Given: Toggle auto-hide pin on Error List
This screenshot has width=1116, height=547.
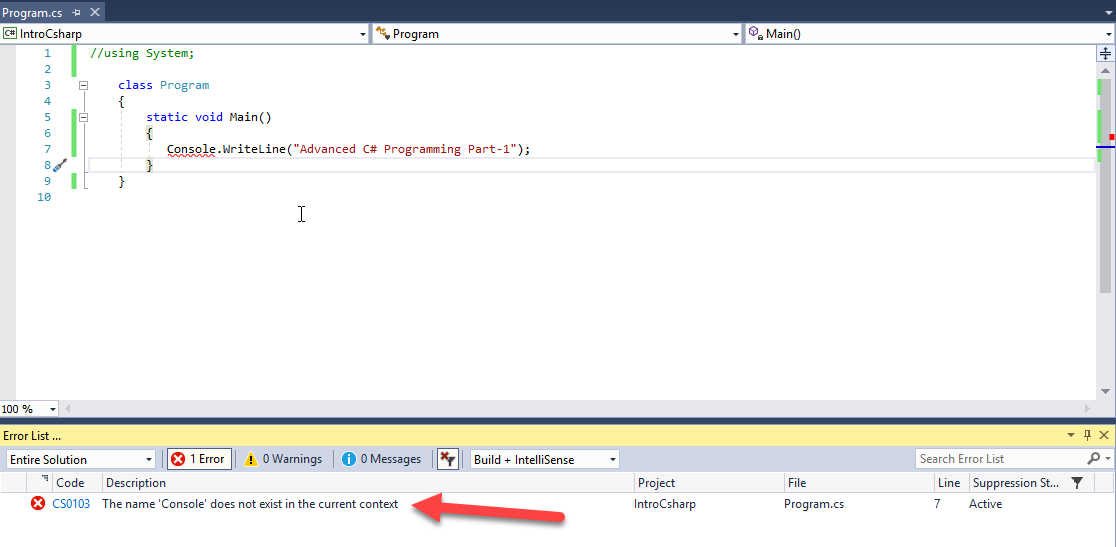Looking at the screenshot, I should 1088,435.
